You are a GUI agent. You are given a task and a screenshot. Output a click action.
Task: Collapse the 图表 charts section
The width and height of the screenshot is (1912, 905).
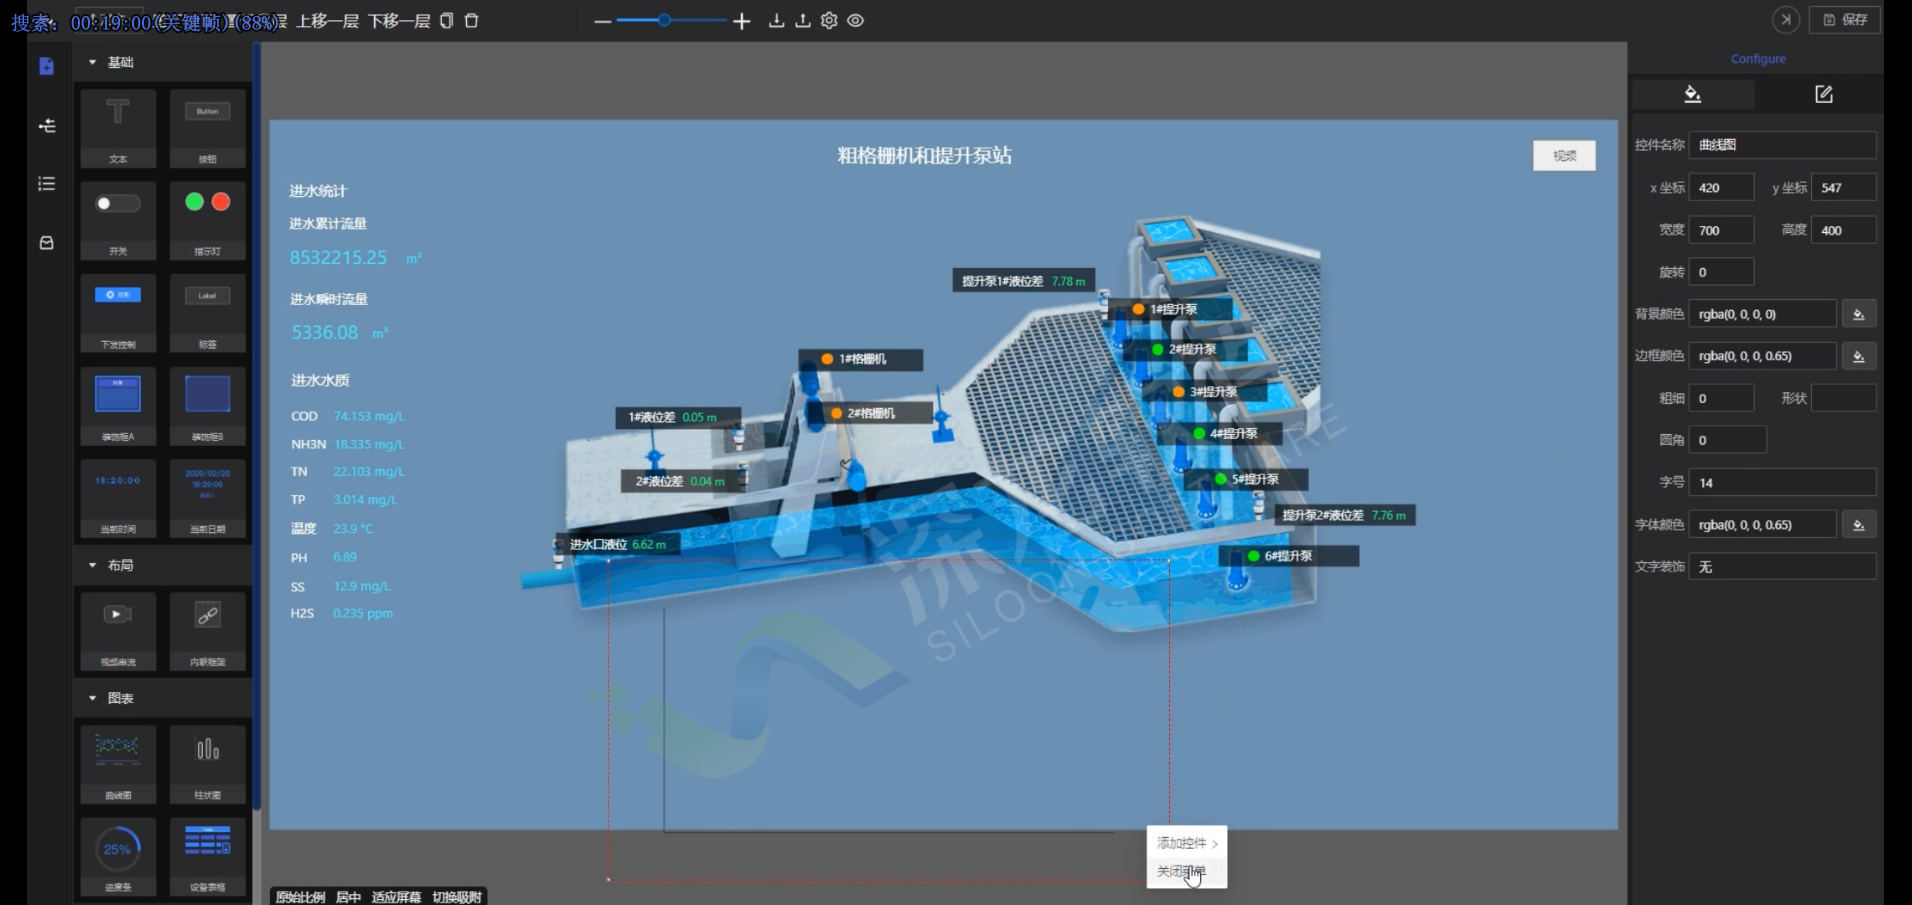tap(93, 698)
